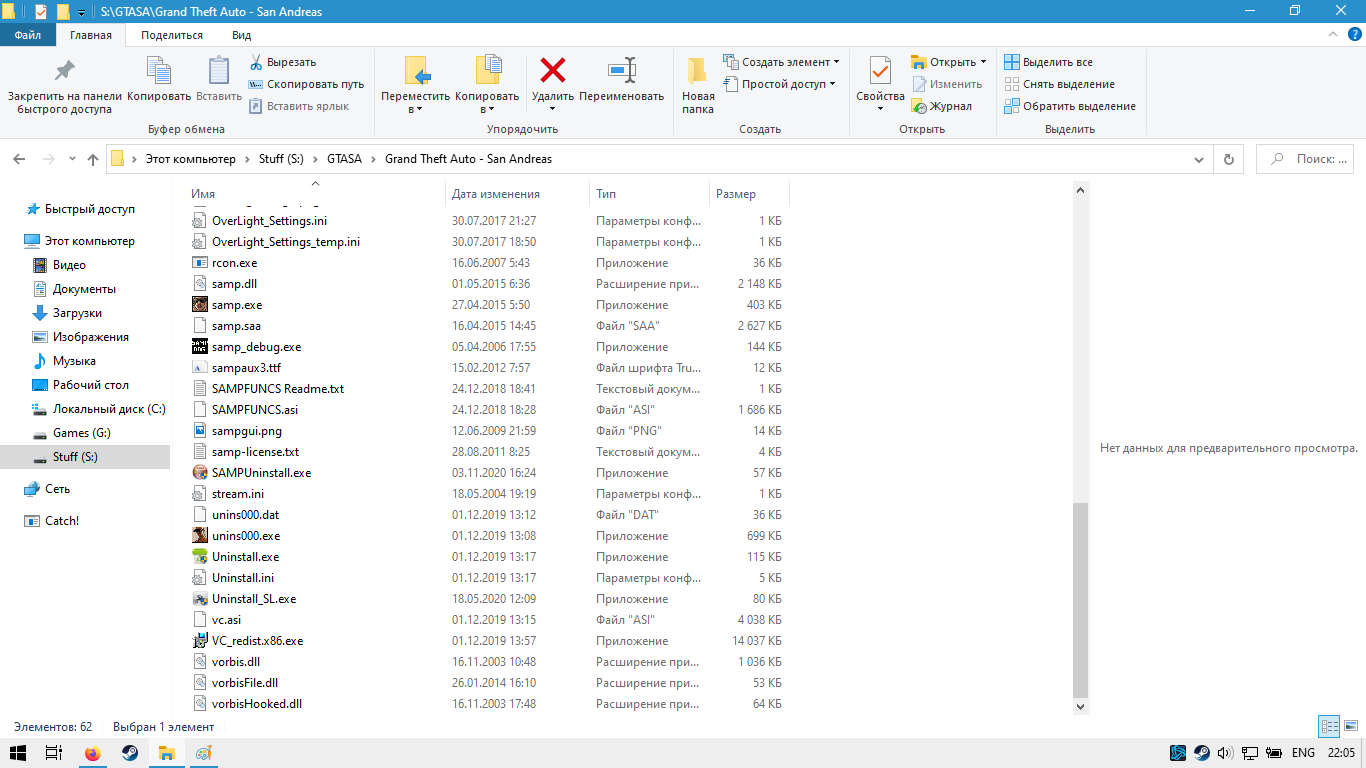Click the Windows Start button

click(18, 753)
